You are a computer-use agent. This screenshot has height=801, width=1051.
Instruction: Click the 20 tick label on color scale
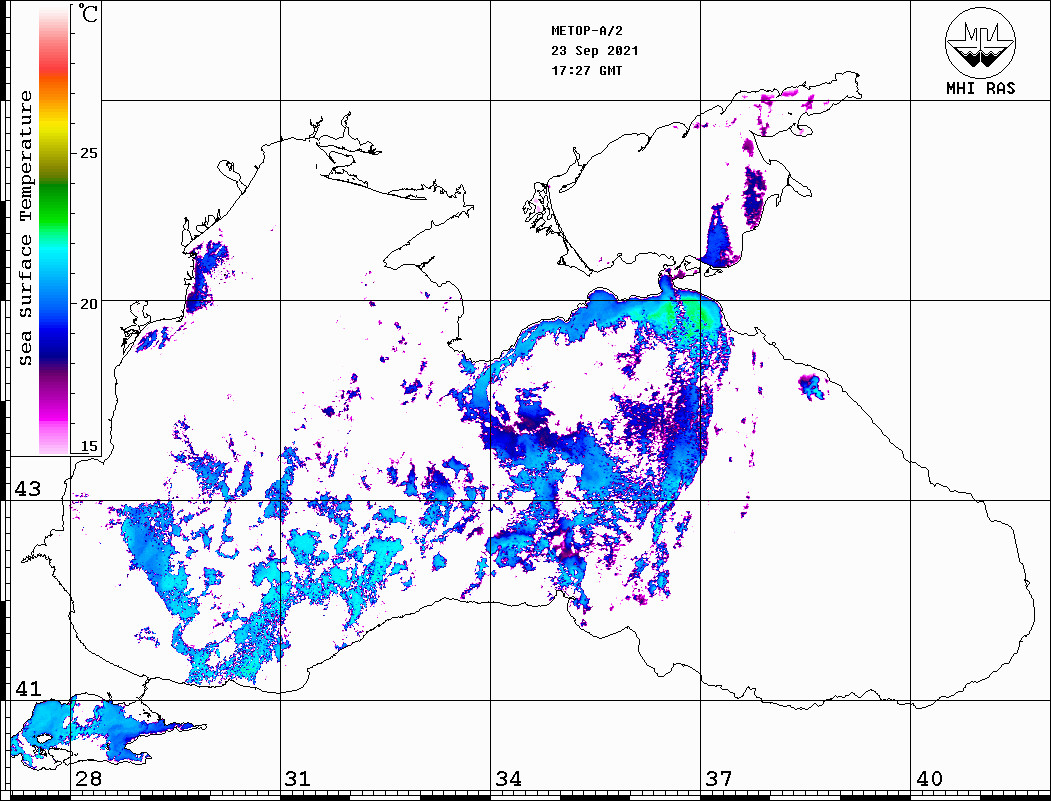pyautogui.click(x=88, y=304)
